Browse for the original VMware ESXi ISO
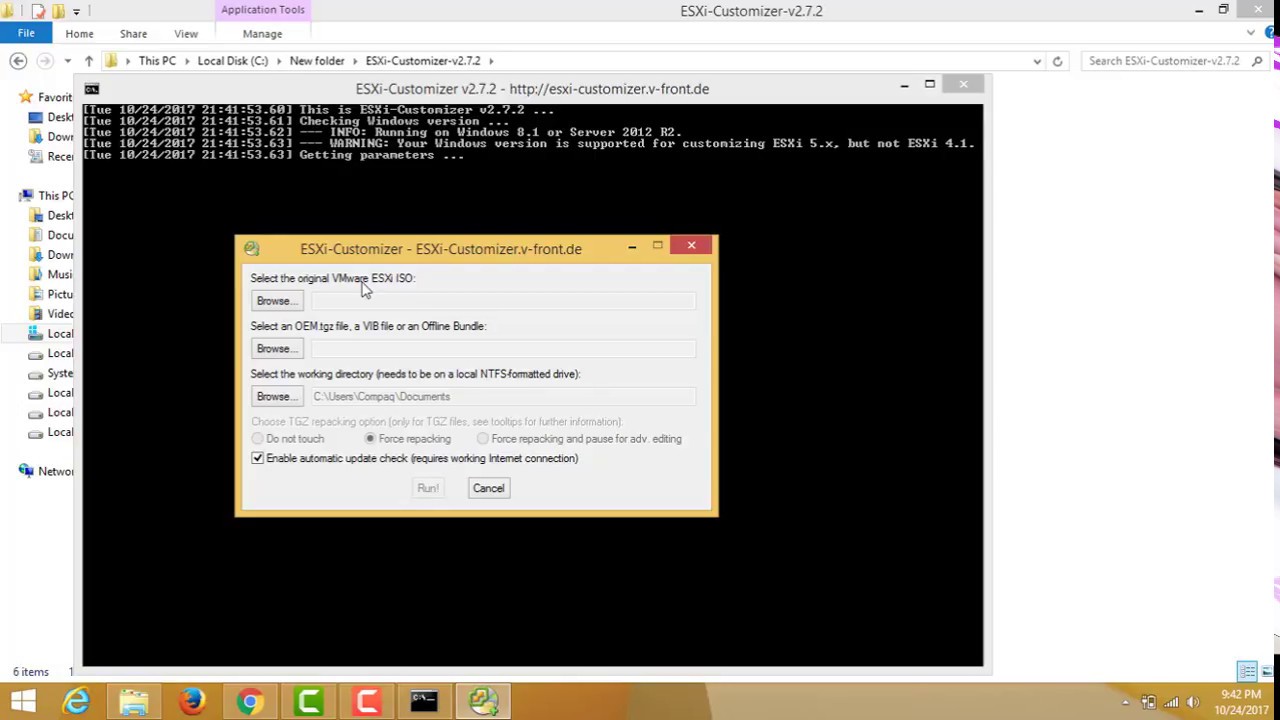Image resolution: width=1280 pixels, height=720 pixels. (276, 301)
